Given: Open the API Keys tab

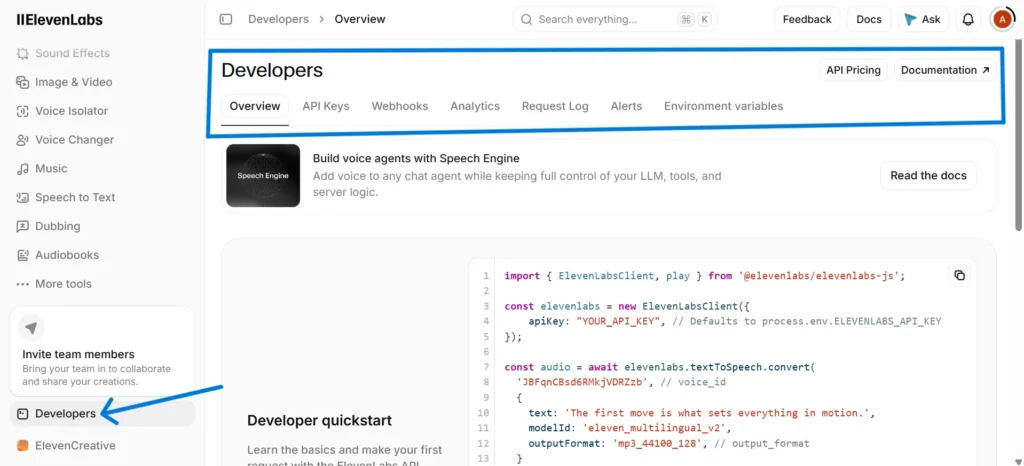Looking at the screenshot, I should pyautogui.click(x=326, y=106).
